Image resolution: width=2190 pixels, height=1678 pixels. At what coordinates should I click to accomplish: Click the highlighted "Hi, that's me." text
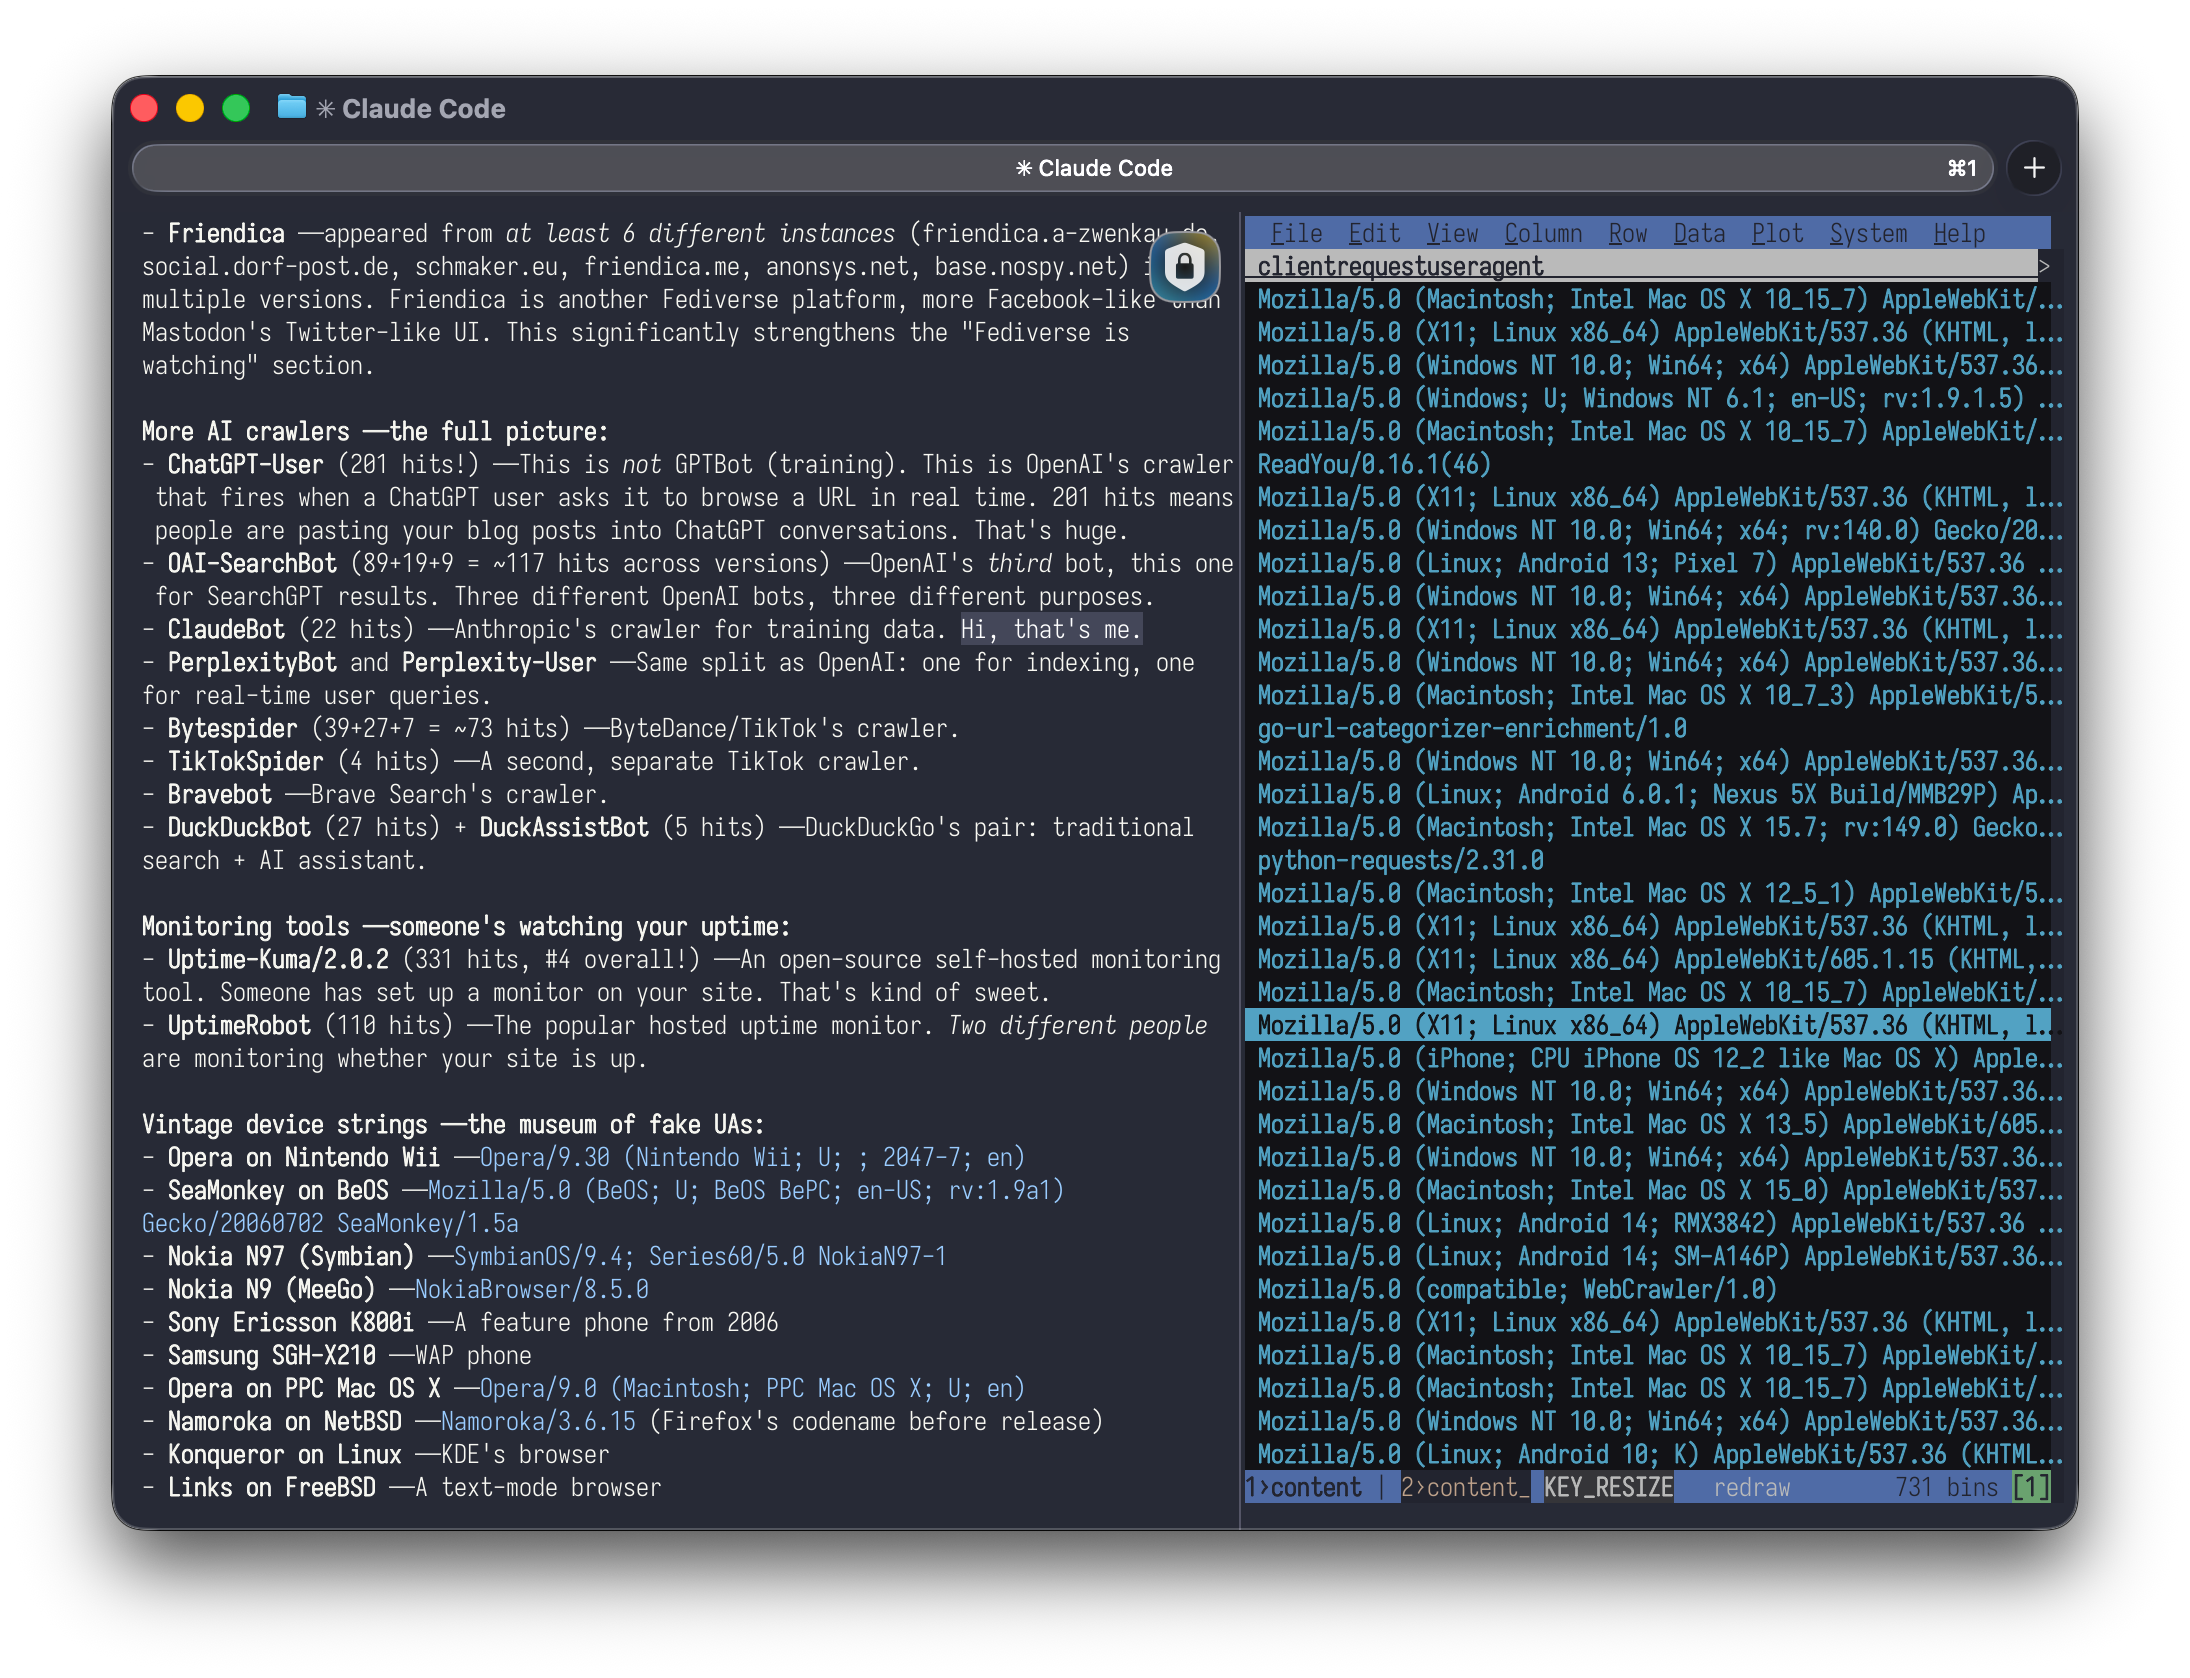[x=1051, y=629]
